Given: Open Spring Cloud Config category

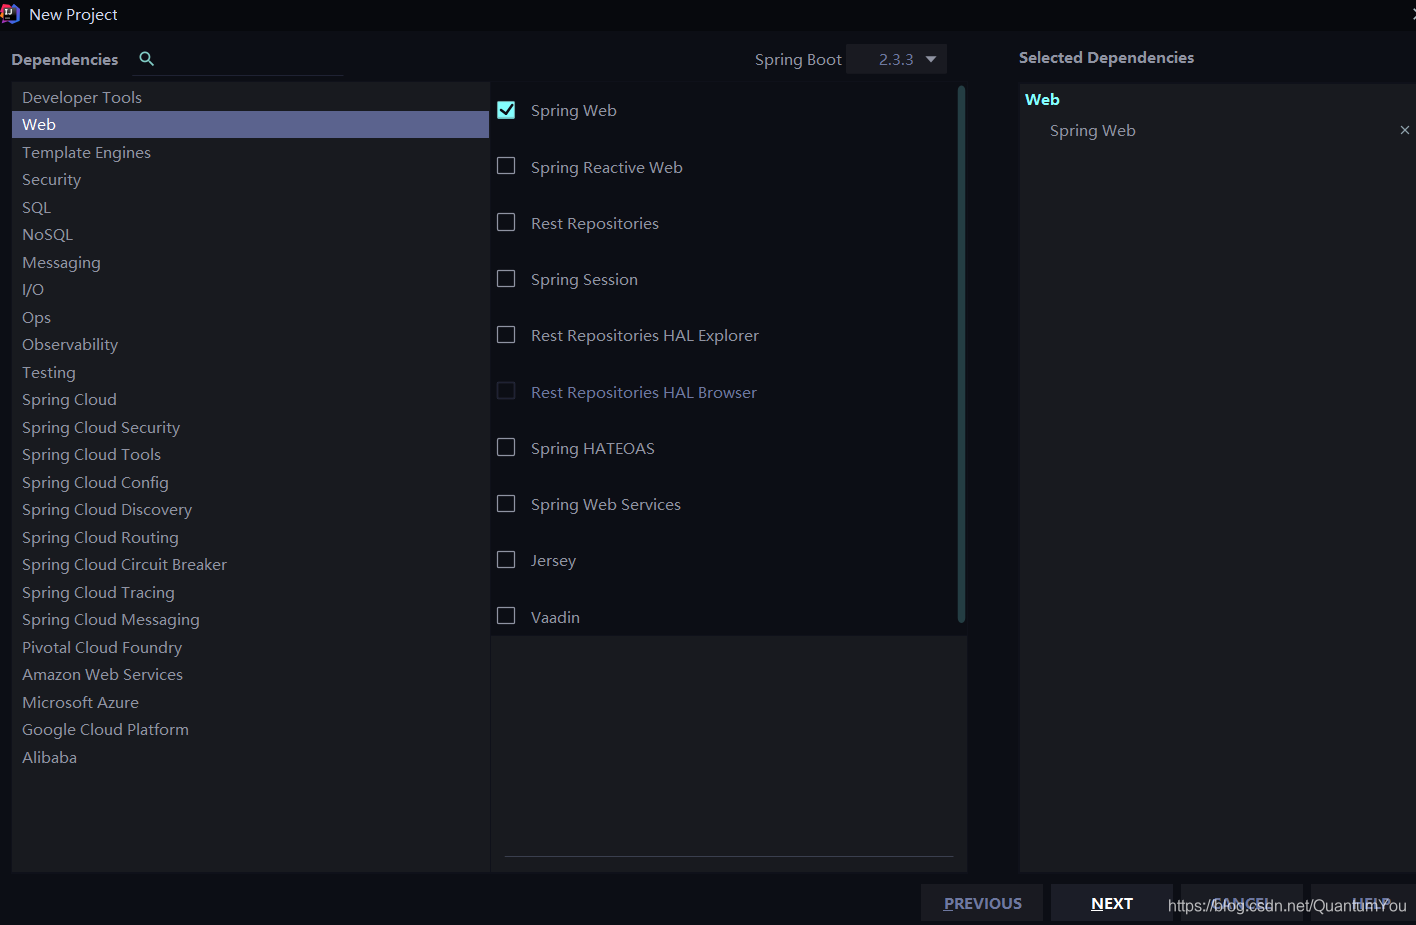Looking at the screenshot, I should pyautogui.click(x=250, y=482).
